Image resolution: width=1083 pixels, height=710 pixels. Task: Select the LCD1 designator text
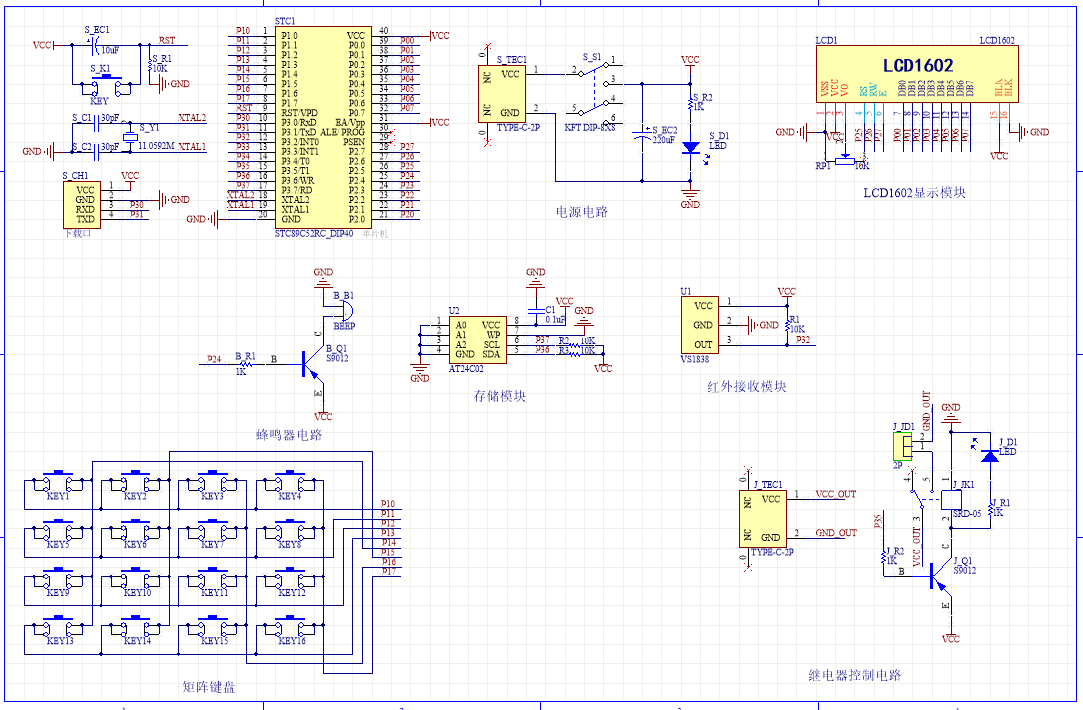coord(826,41)
